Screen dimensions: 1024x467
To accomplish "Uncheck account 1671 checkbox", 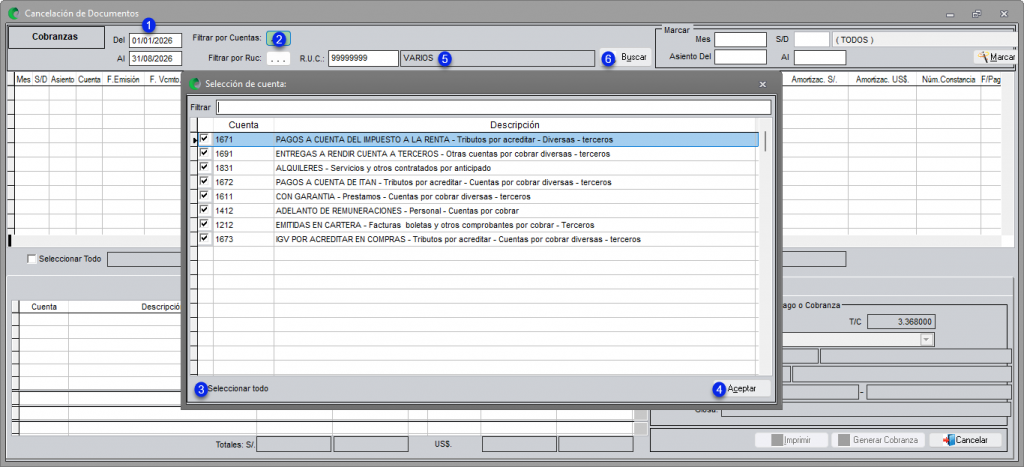I will coord(204,139).
